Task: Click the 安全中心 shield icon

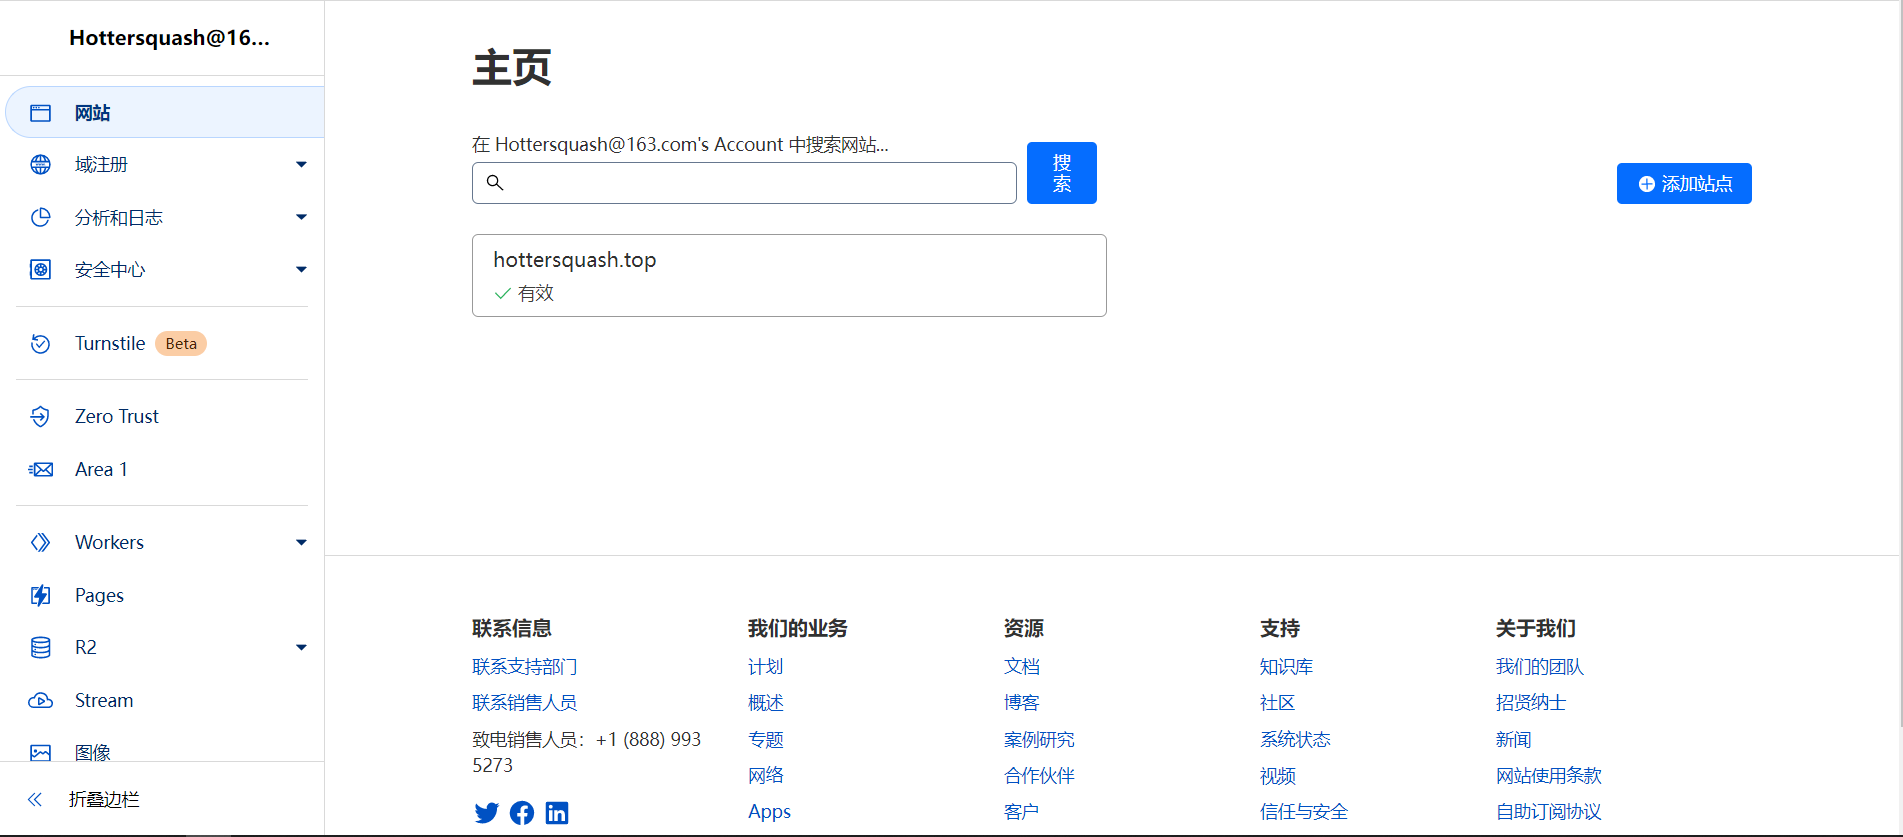Action: 40,269
